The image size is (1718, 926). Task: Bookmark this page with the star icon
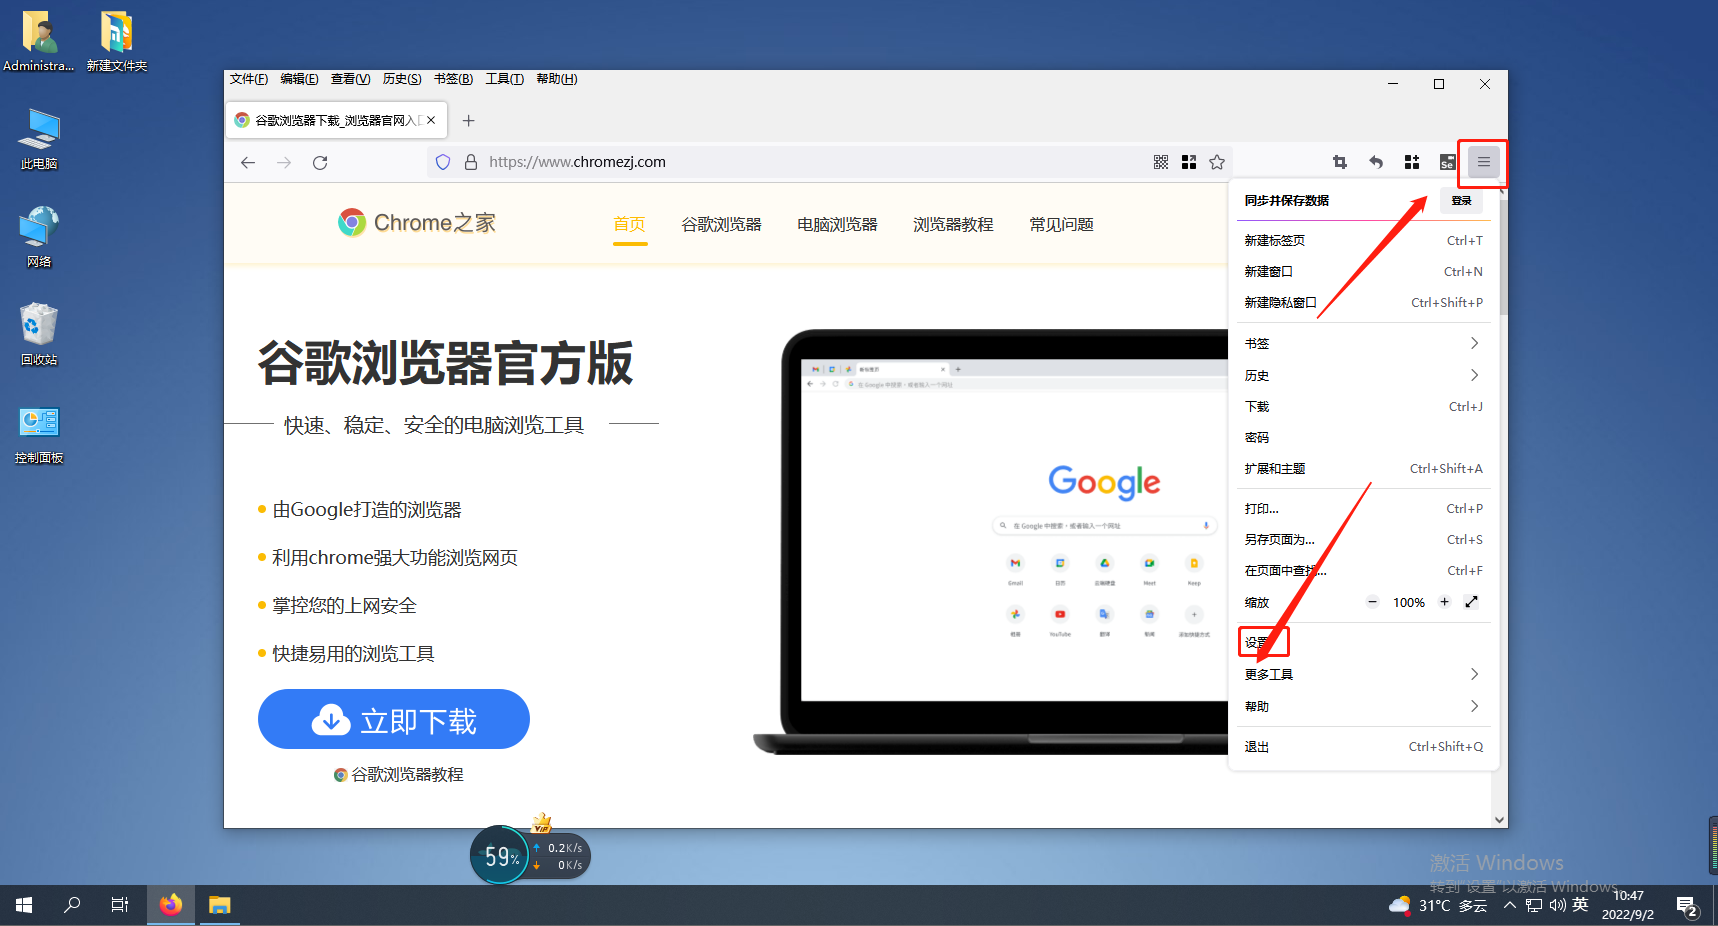[1217, 162]
